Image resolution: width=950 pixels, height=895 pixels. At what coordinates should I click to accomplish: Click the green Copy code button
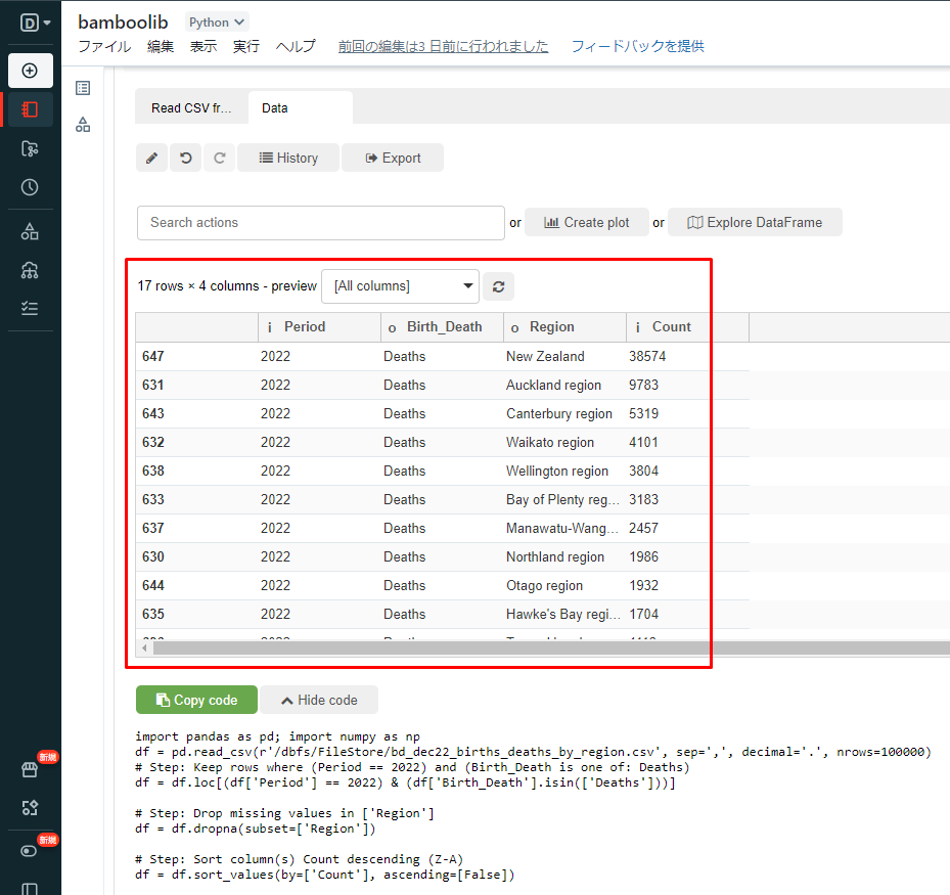[x=197, y=700]
